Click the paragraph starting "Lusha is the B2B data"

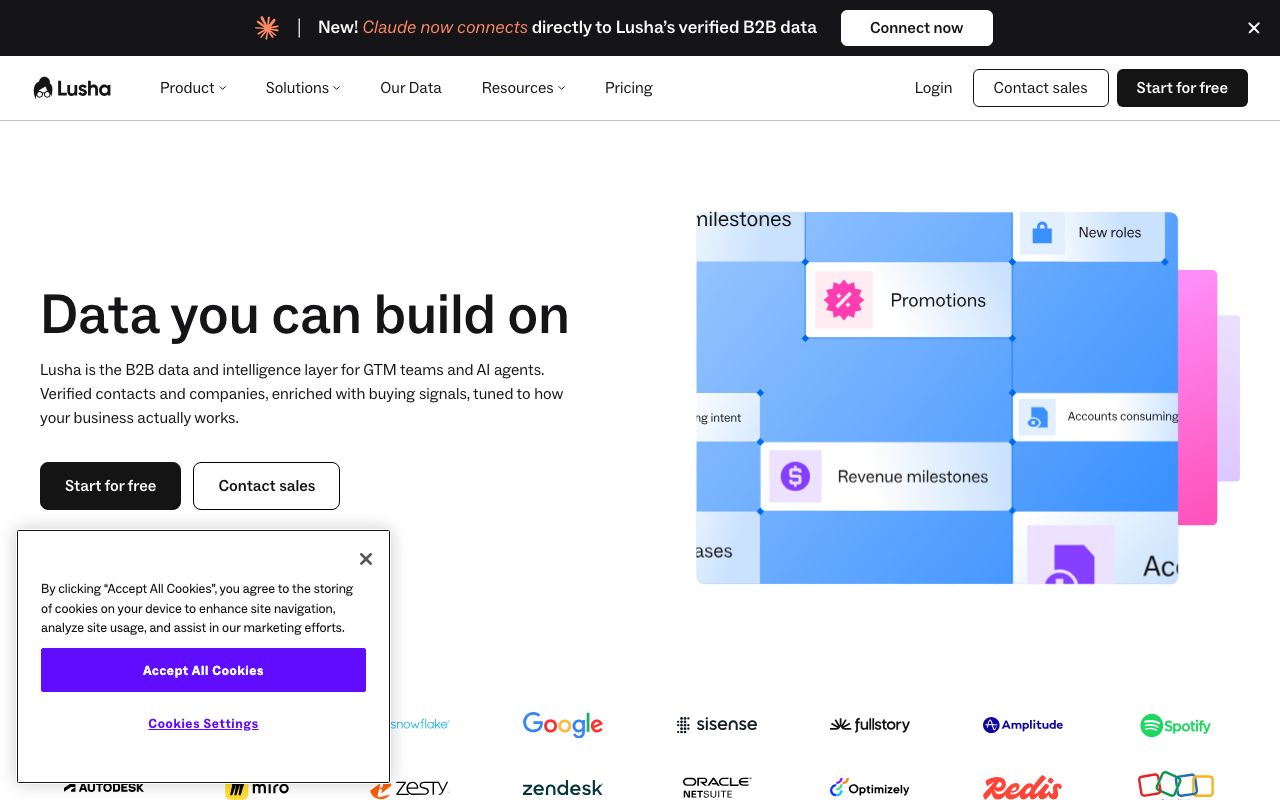click(302, 394)
